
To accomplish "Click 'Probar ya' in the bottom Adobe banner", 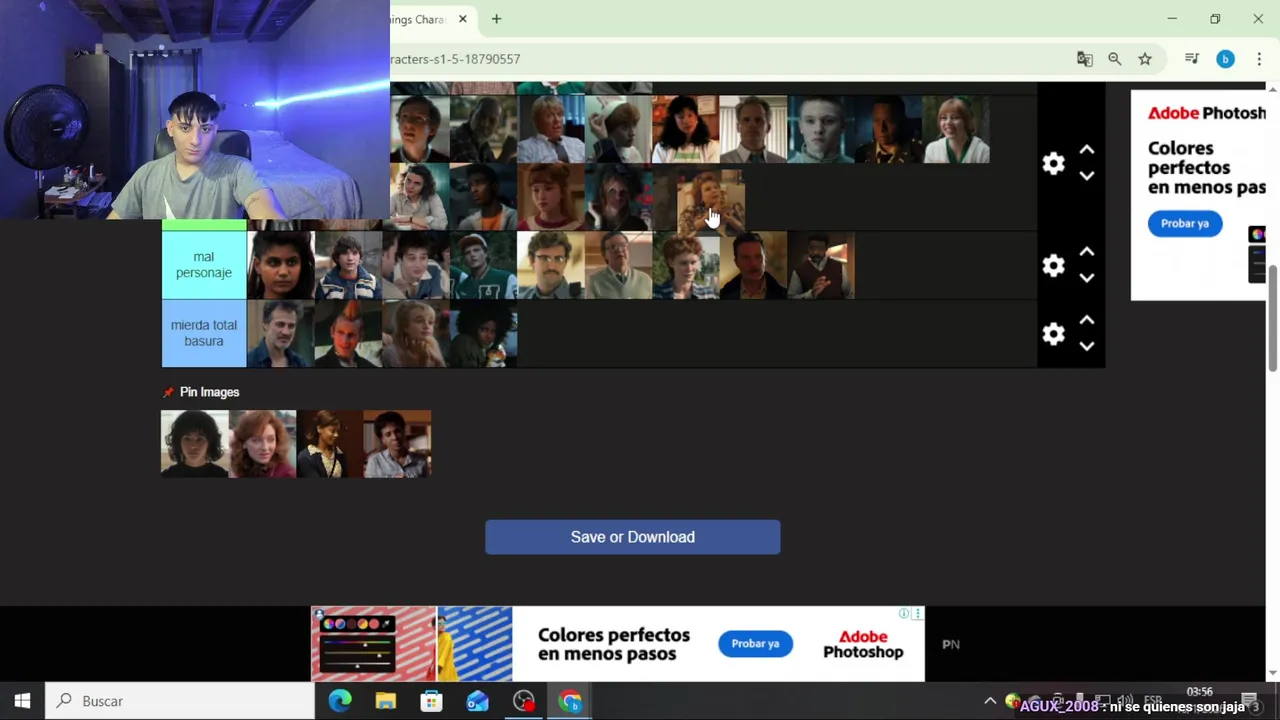I will coord(755,644).
